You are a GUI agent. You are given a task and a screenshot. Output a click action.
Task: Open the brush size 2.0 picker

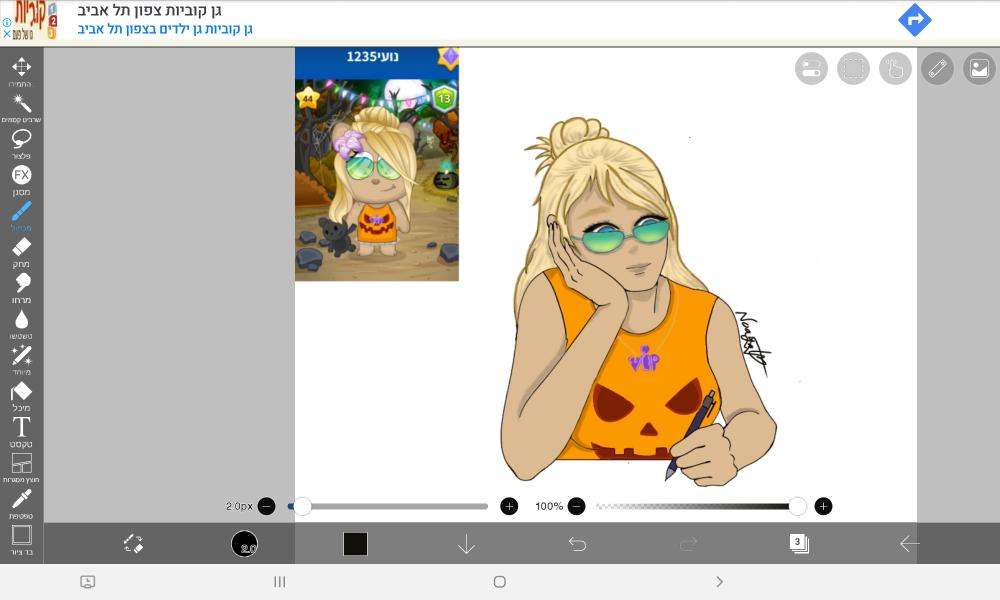245,544
